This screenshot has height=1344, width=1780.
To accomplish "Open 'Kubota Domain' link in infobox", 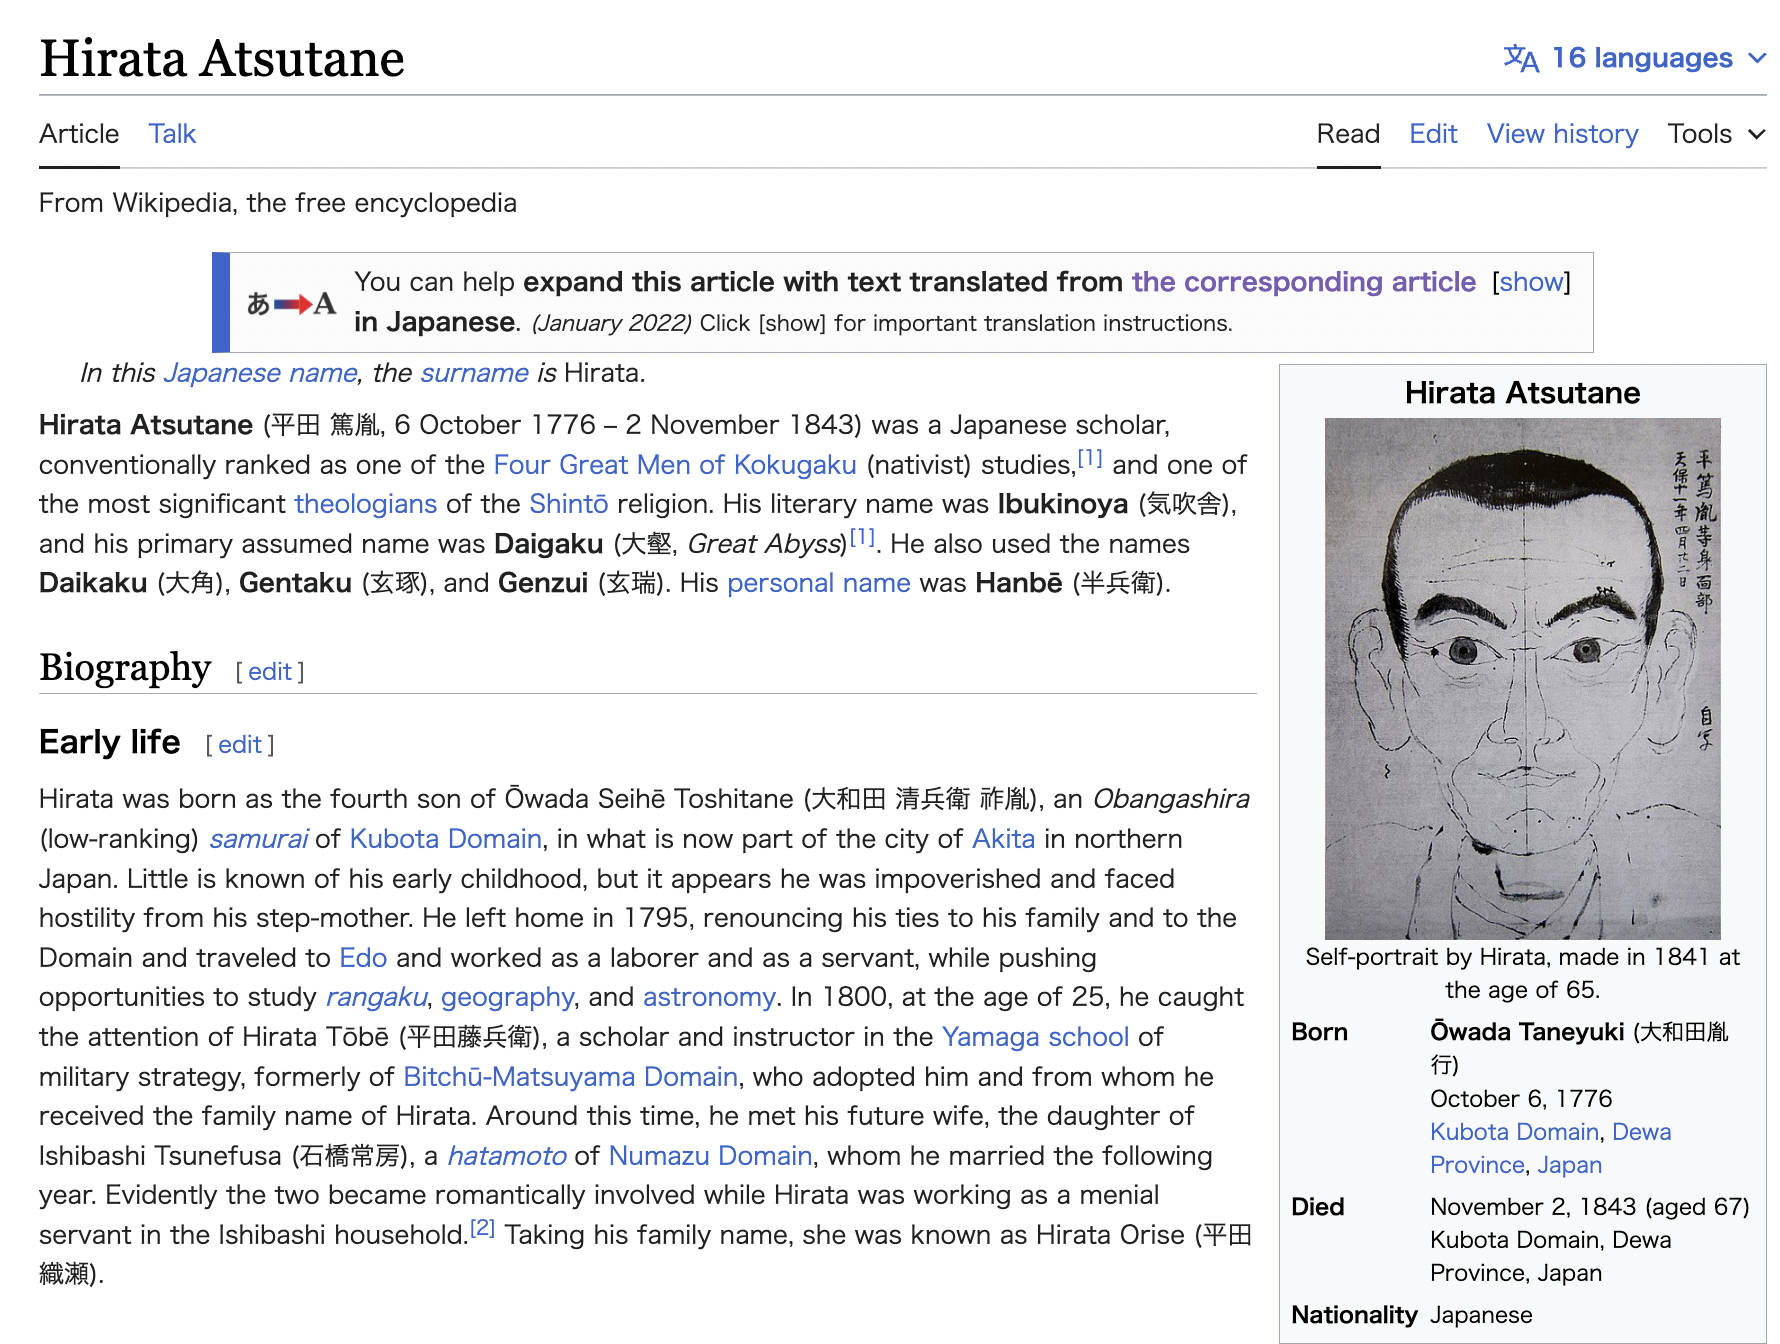I will (1514, 1132).
